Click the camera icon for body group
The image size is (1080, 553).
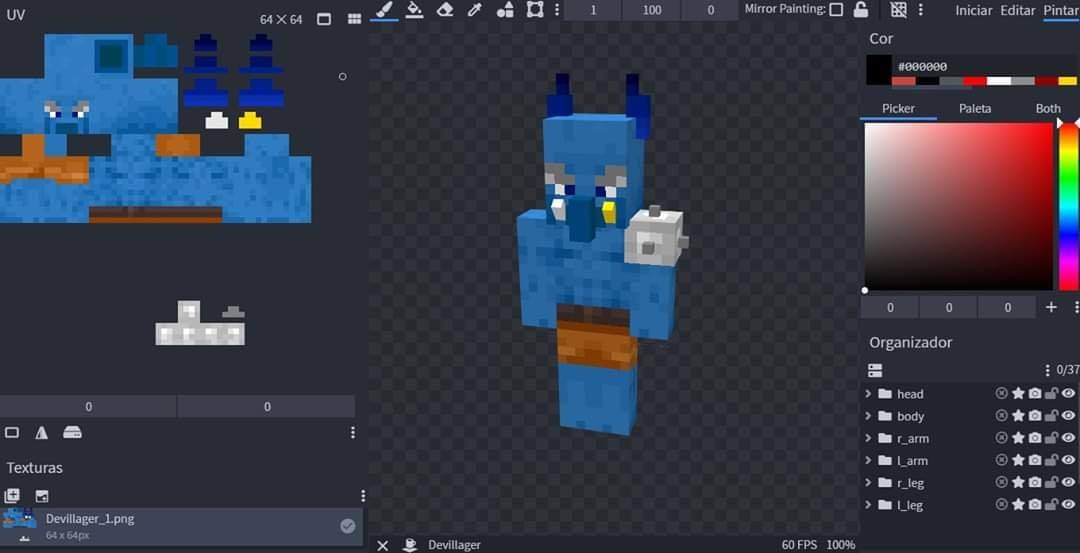click(1035, 416)
